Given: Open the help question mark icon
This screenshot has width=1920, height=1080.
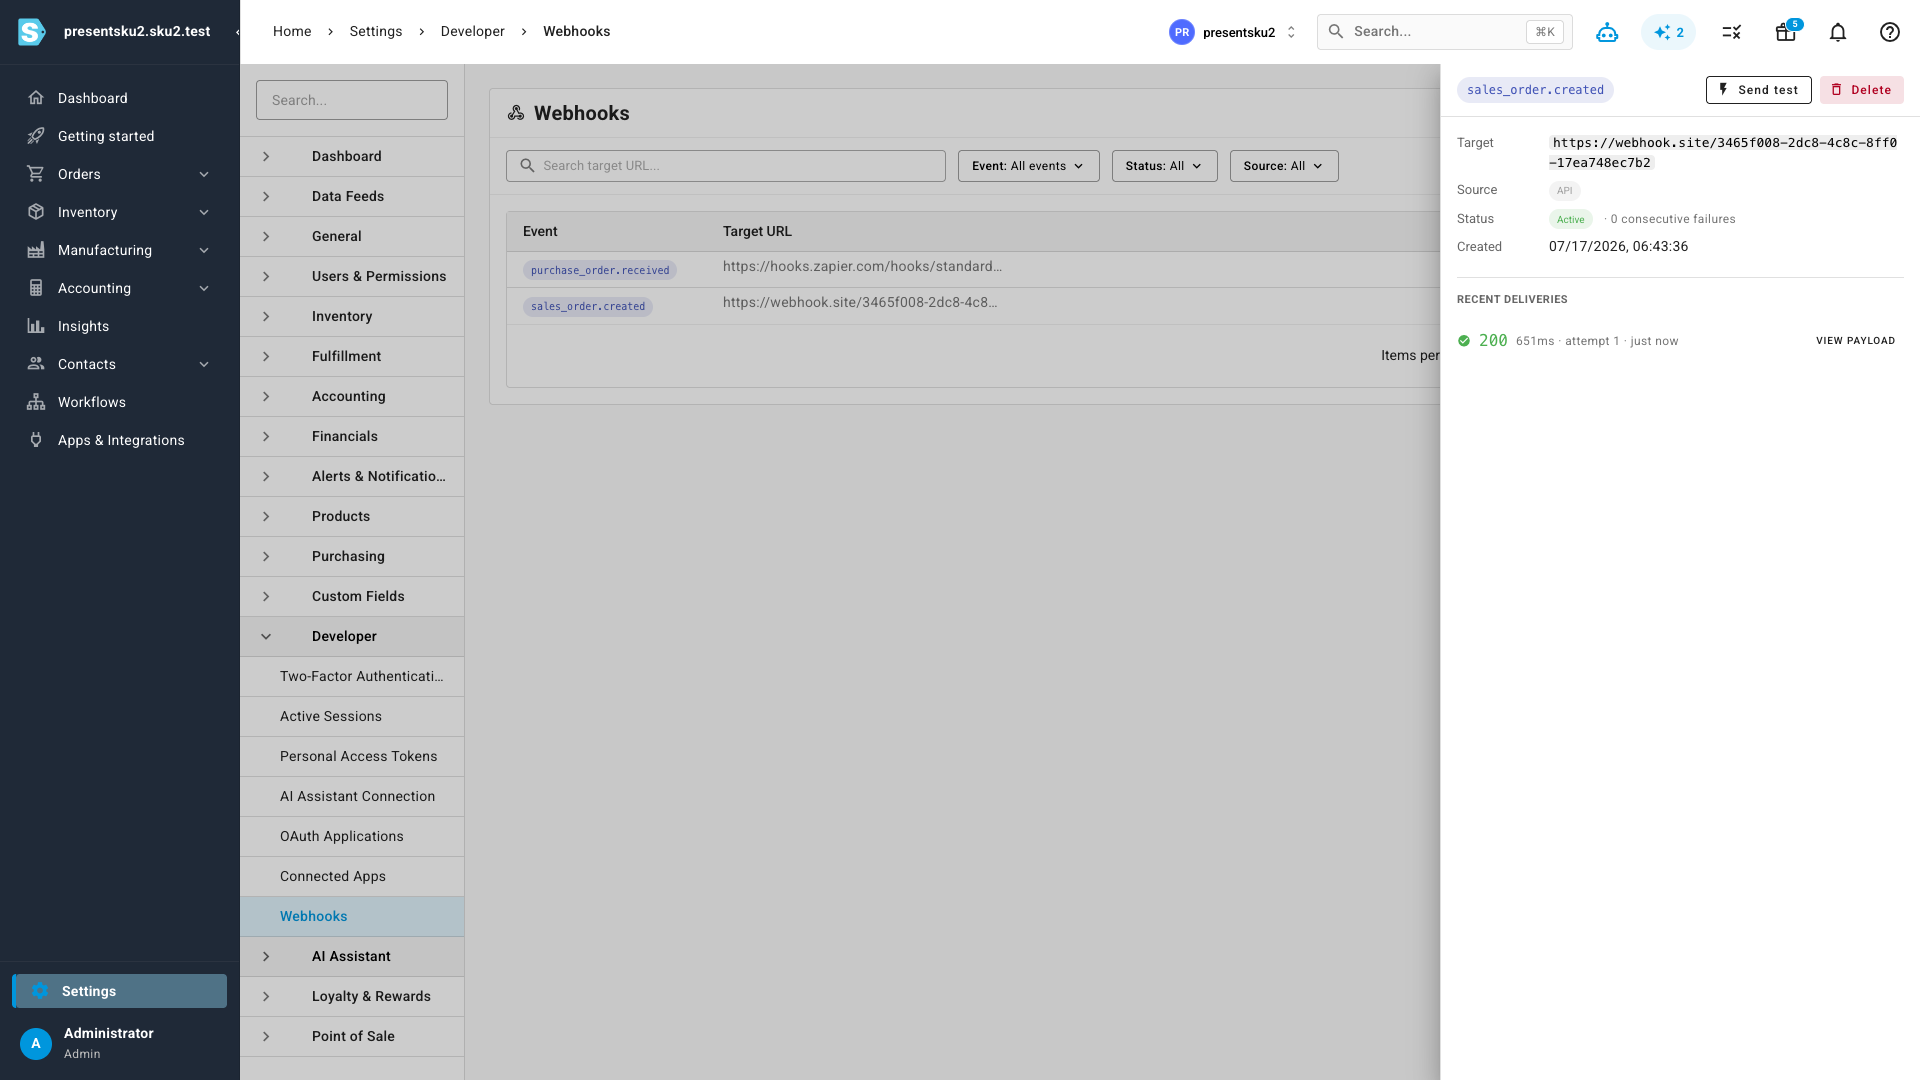Looking at the screenshot, I should [x=1890, y=32].
